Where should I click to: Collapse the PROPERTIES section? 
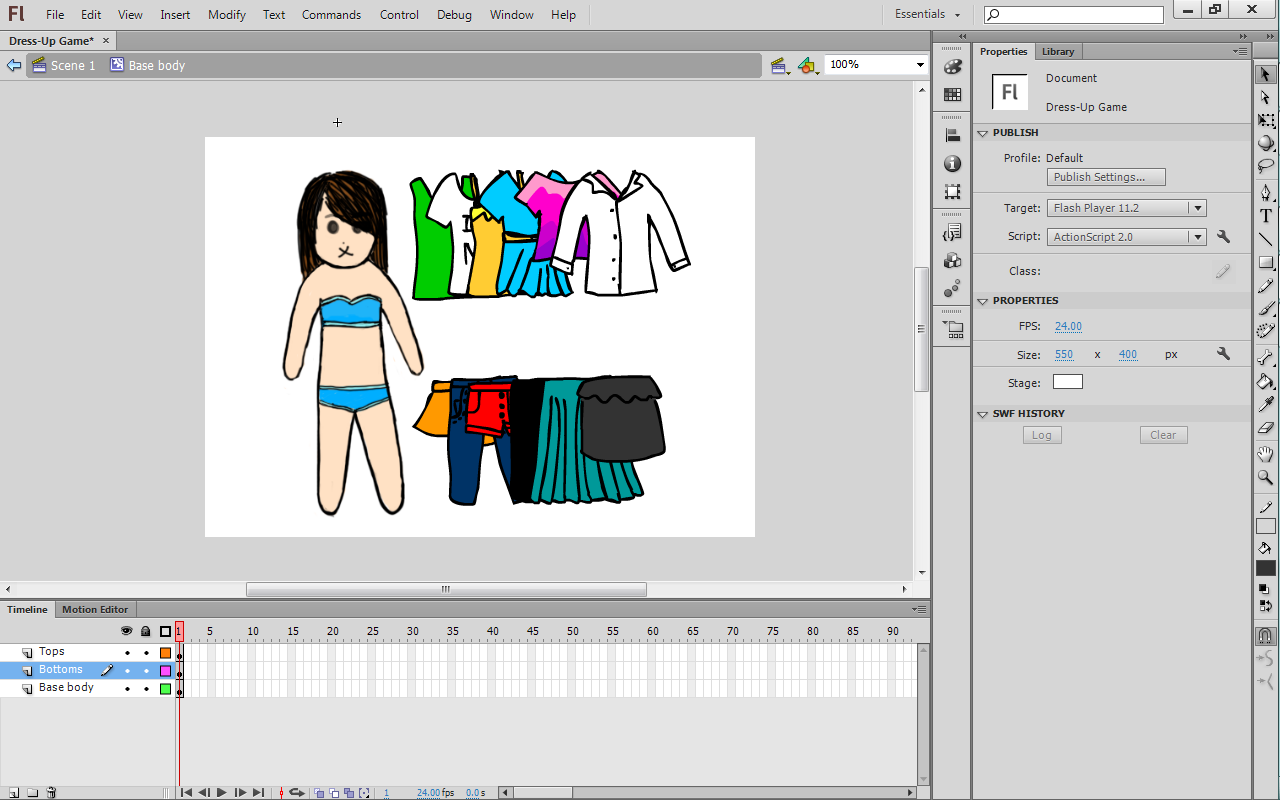point(983,301)
